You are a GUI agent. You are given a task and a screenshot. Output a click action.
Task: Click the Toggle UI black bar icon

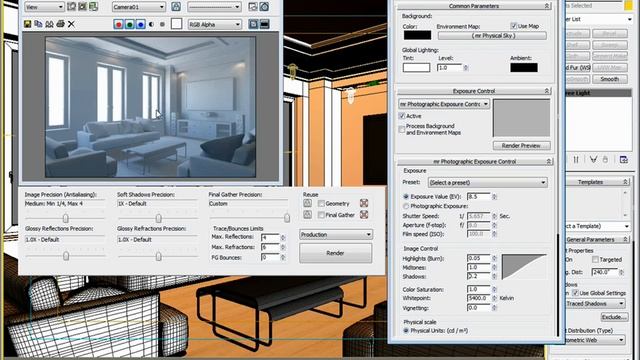pos(264,24)
